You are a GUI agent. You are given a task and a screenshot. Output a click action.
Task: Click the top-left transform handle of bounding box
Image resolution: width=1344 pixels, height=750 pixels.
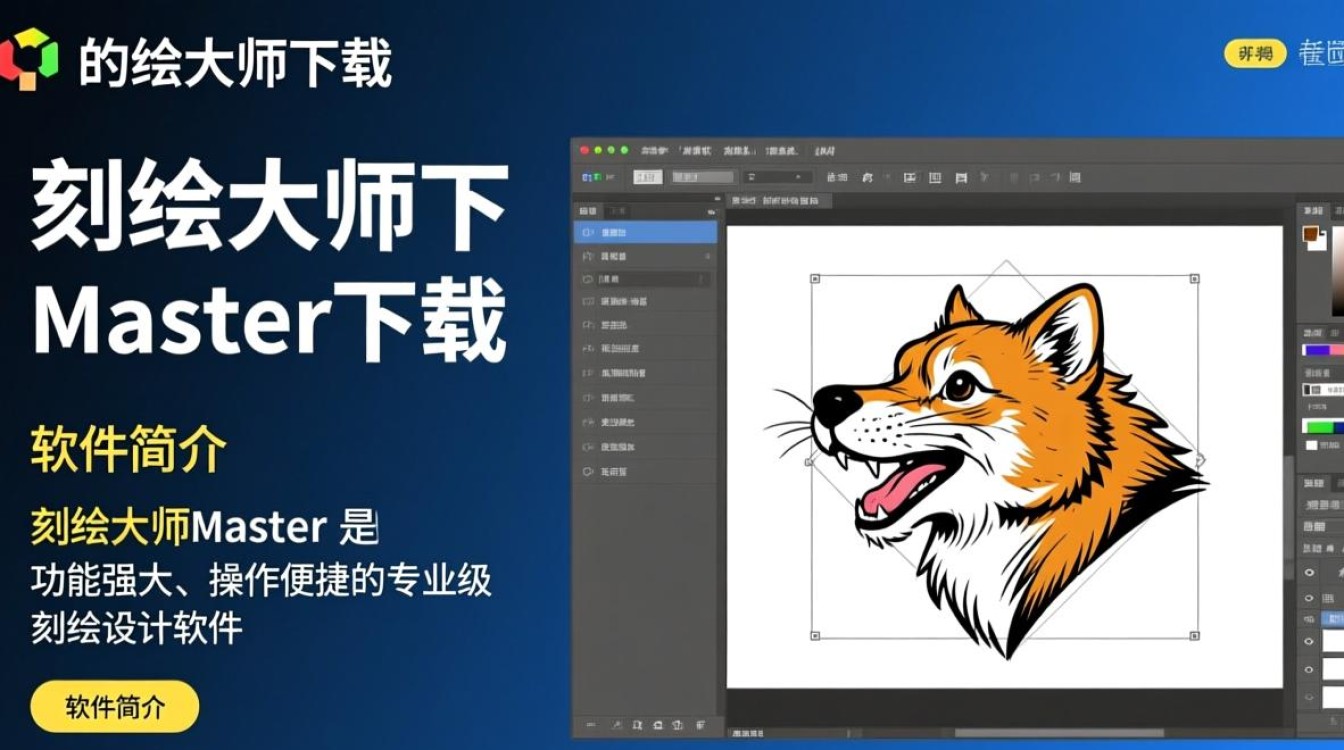point(814,278)
